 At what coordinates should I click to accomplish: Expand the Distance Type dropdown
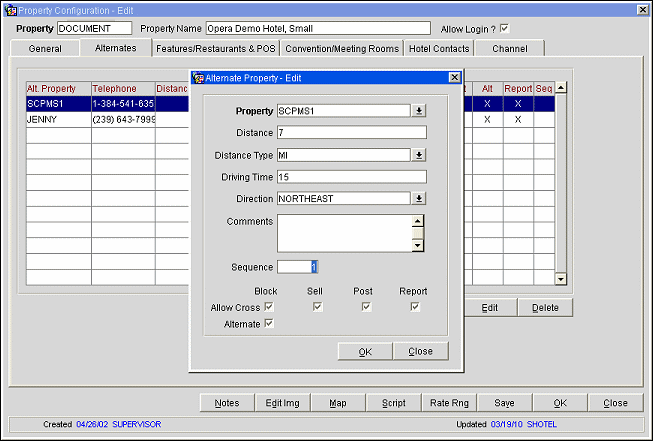[x=419, y=155]
